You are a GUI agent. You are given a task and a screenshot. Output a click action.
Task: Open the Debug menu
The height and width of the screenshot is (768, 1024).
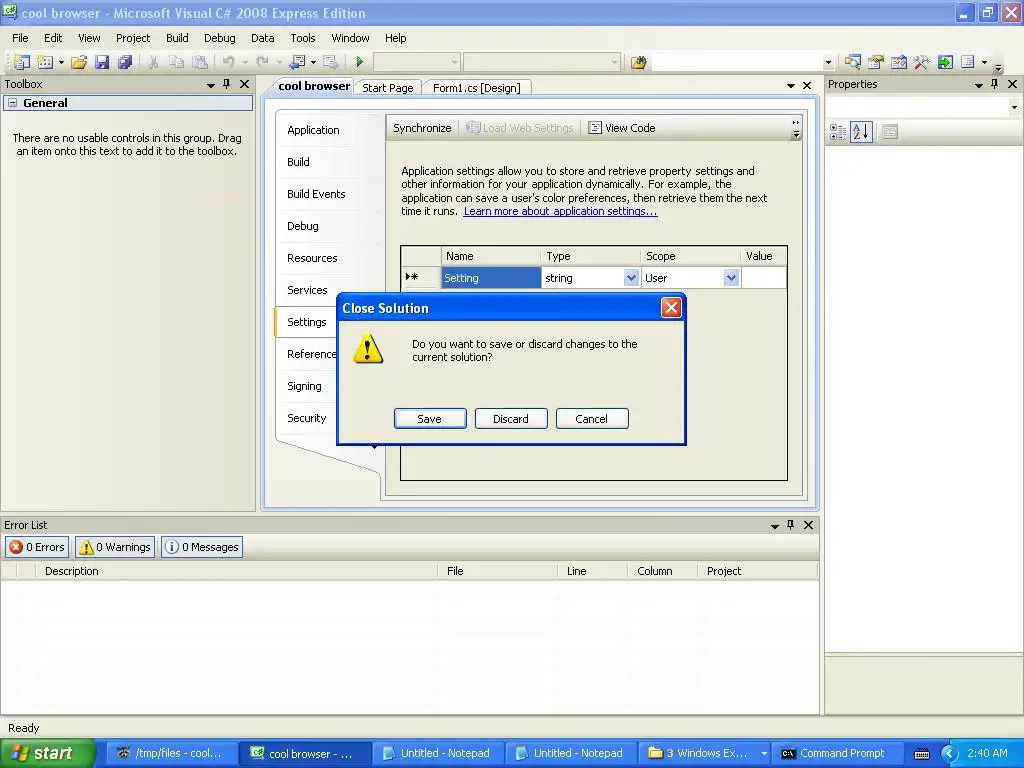219,38
